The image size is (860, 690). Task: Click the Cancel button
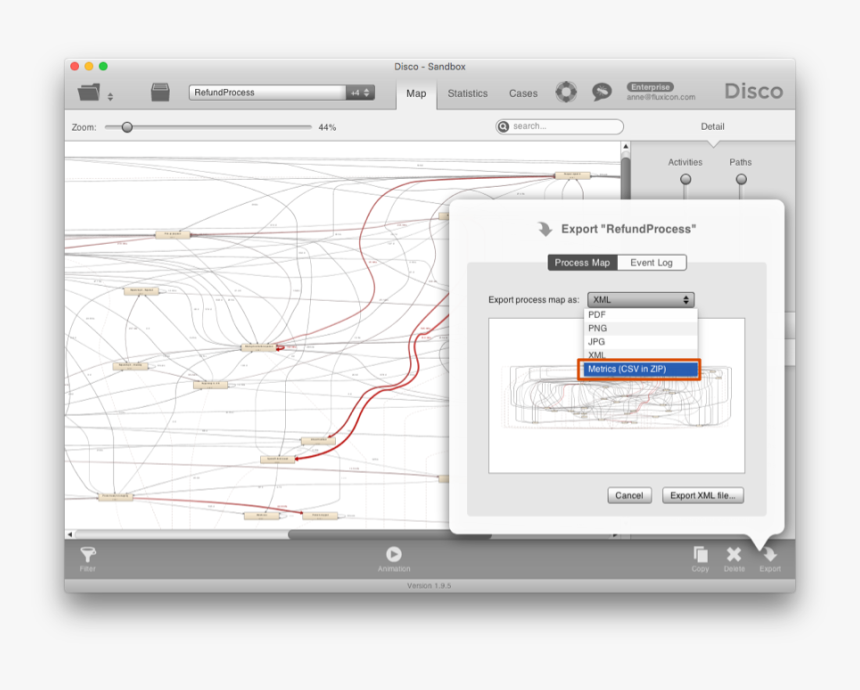tap(629, 495)
